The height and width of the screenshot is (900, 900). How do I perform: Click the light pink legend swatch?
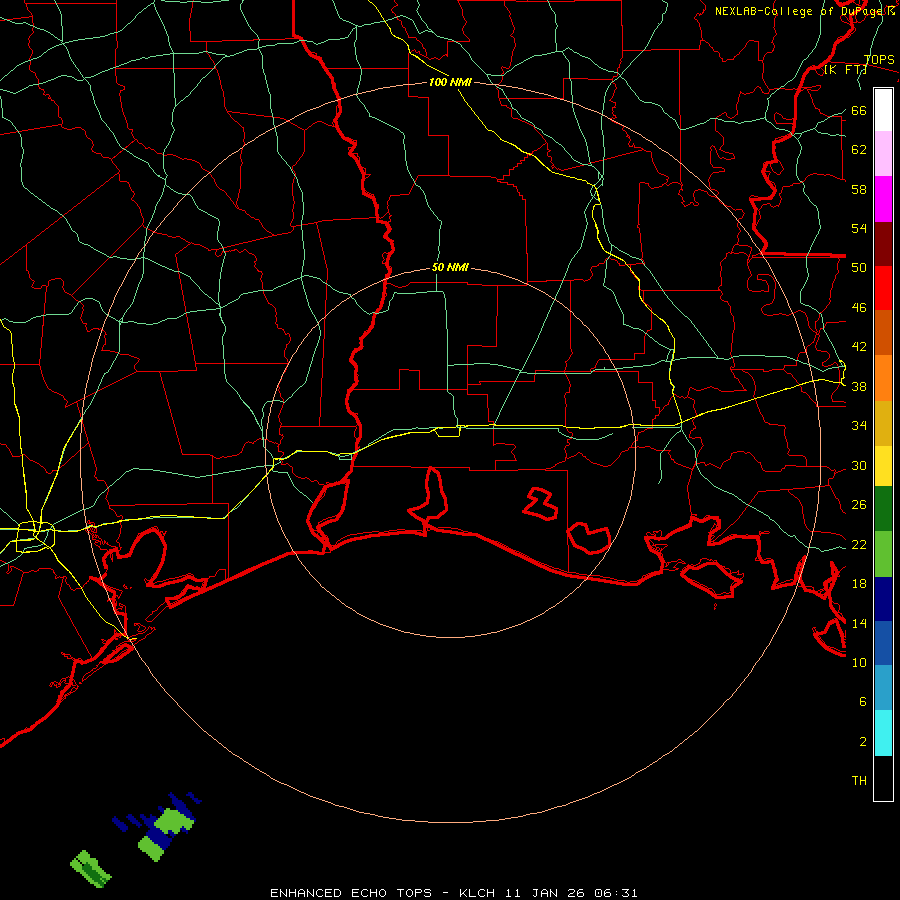pos(883,154)
